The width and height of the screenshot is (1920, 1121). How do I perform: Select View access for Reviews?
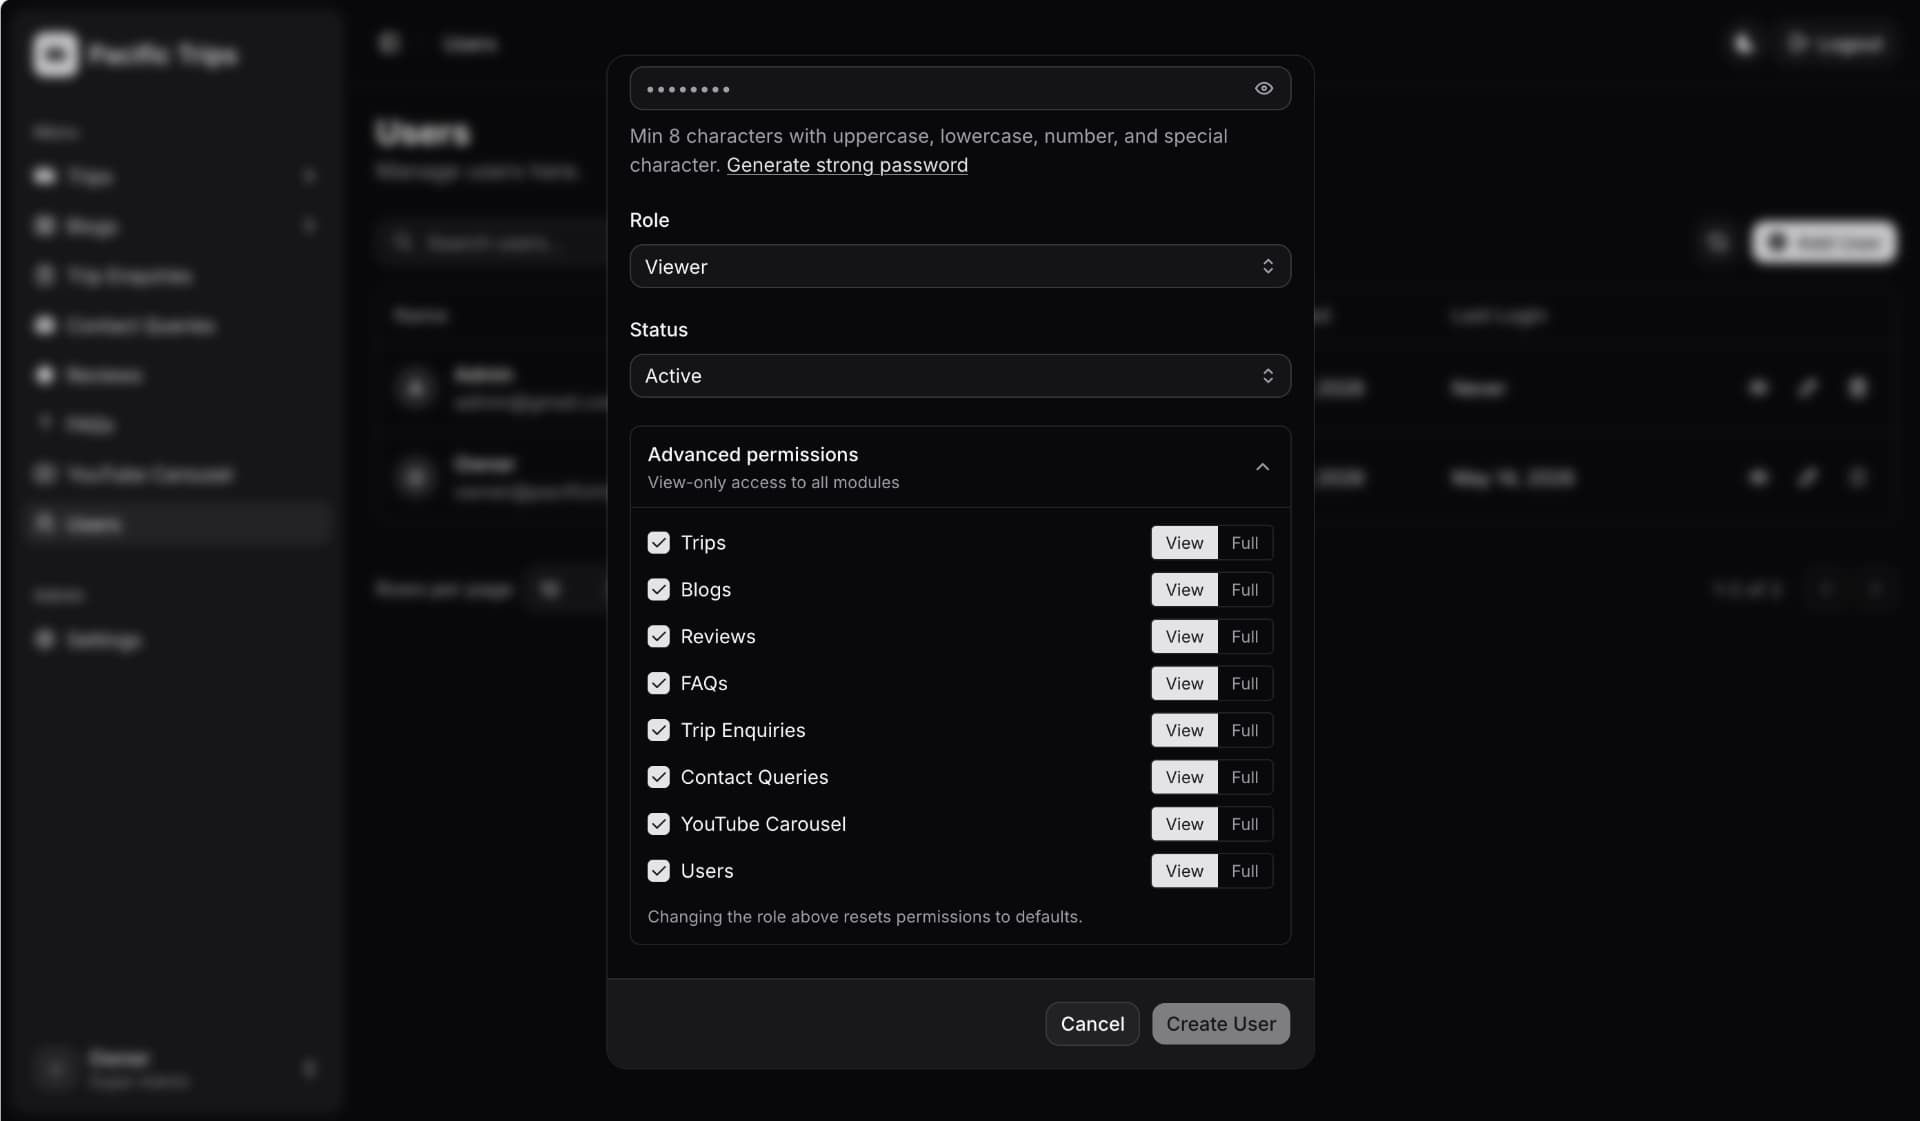point(1184,636)
